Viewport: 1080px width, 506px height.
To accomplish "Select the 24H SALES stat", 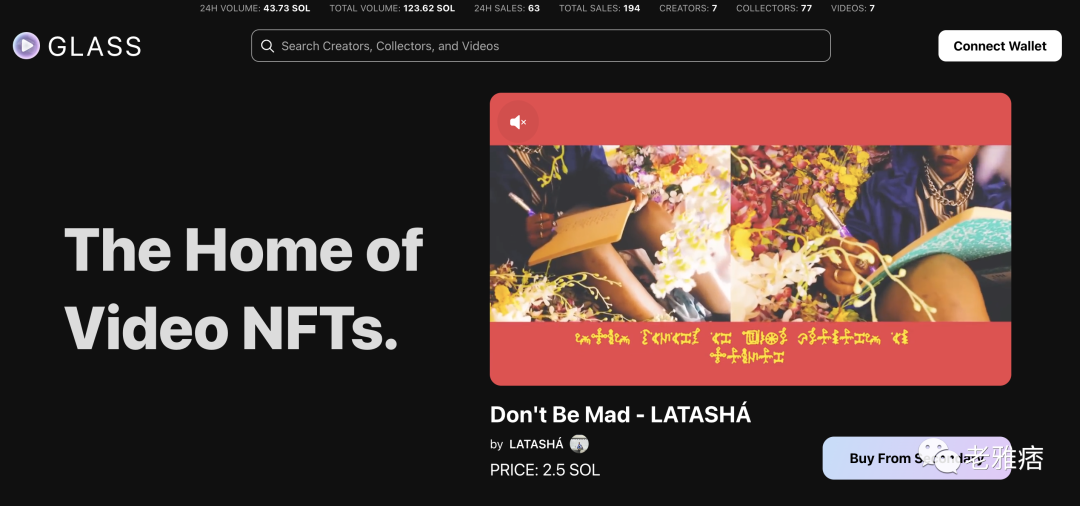I will click(507, 8).
